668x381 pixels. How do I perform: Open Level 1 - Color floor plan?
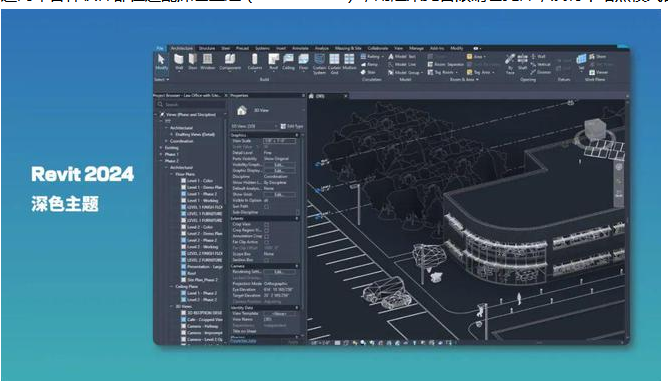click(200, 181)
